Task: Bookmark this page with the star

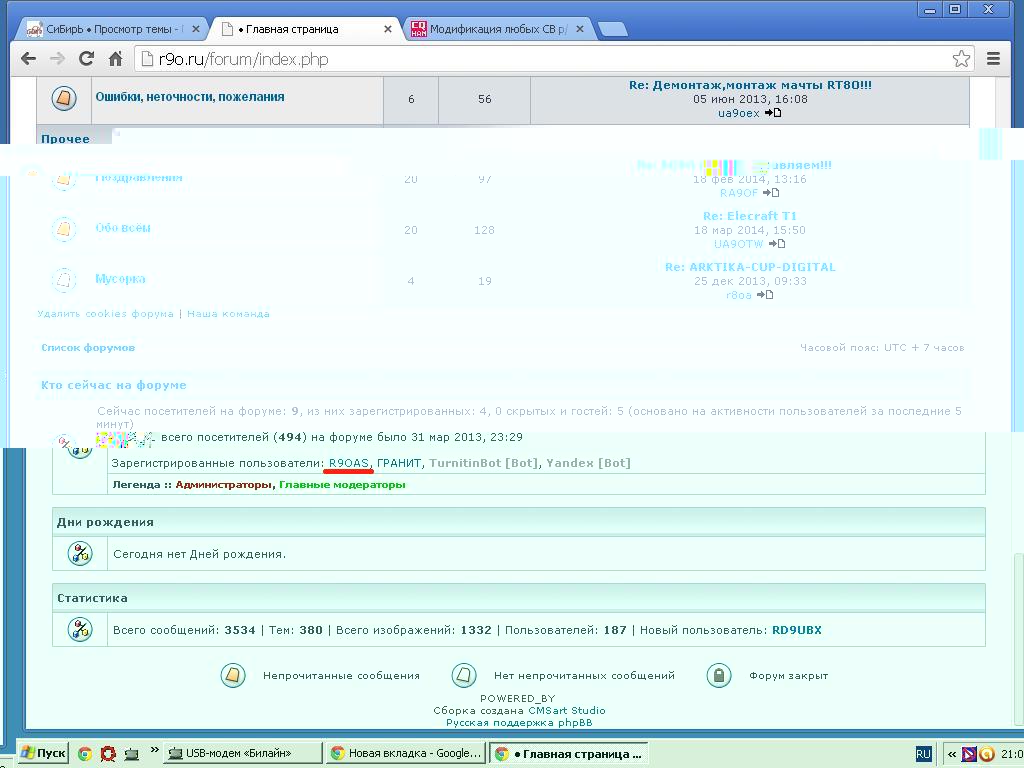Action: (961, 59)
